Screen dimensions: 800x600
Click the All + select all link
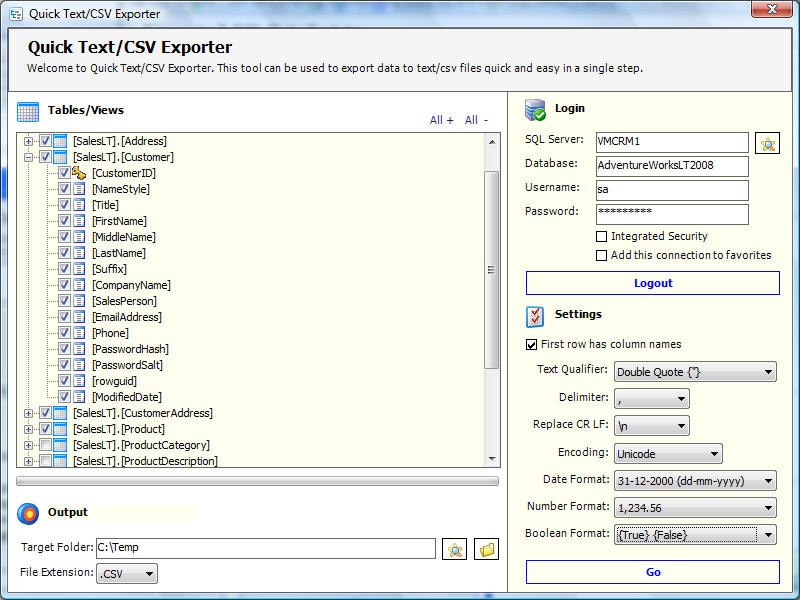(x=441, y=120)
